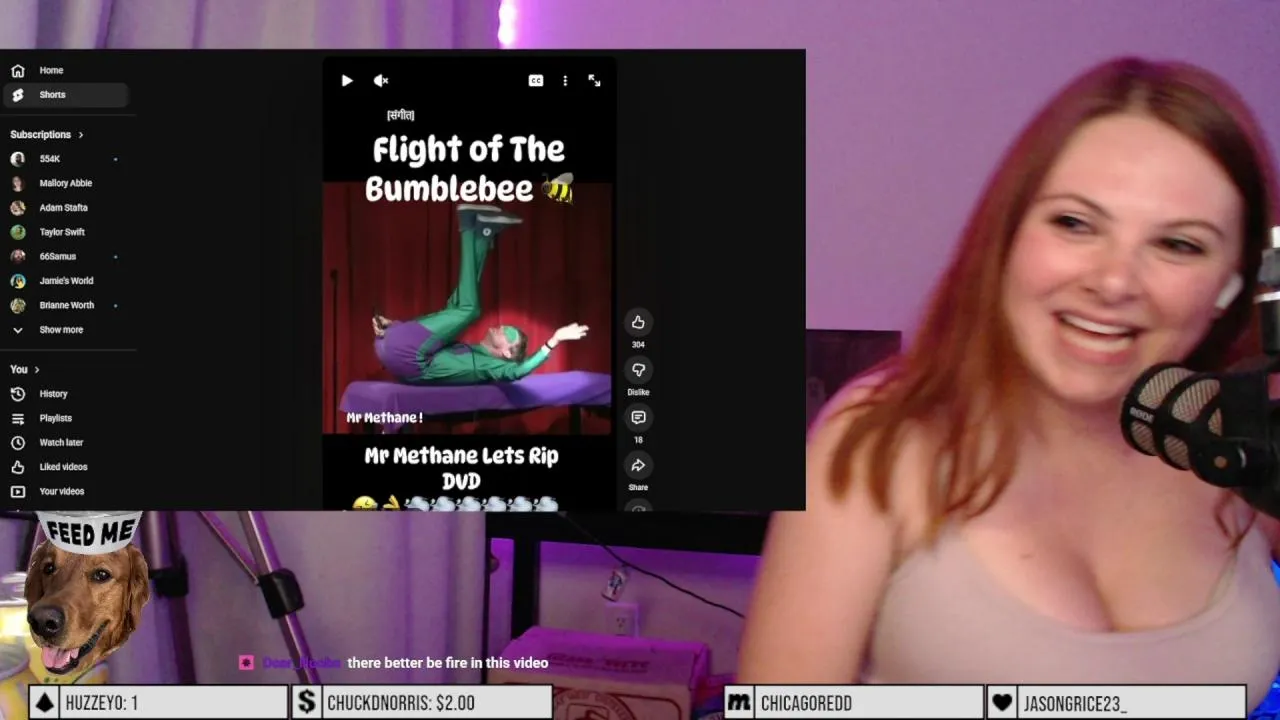This screenshot has width=1280, height=720.
Task: Open Brianne Worth channel
Action: click(x=65, y=305)
